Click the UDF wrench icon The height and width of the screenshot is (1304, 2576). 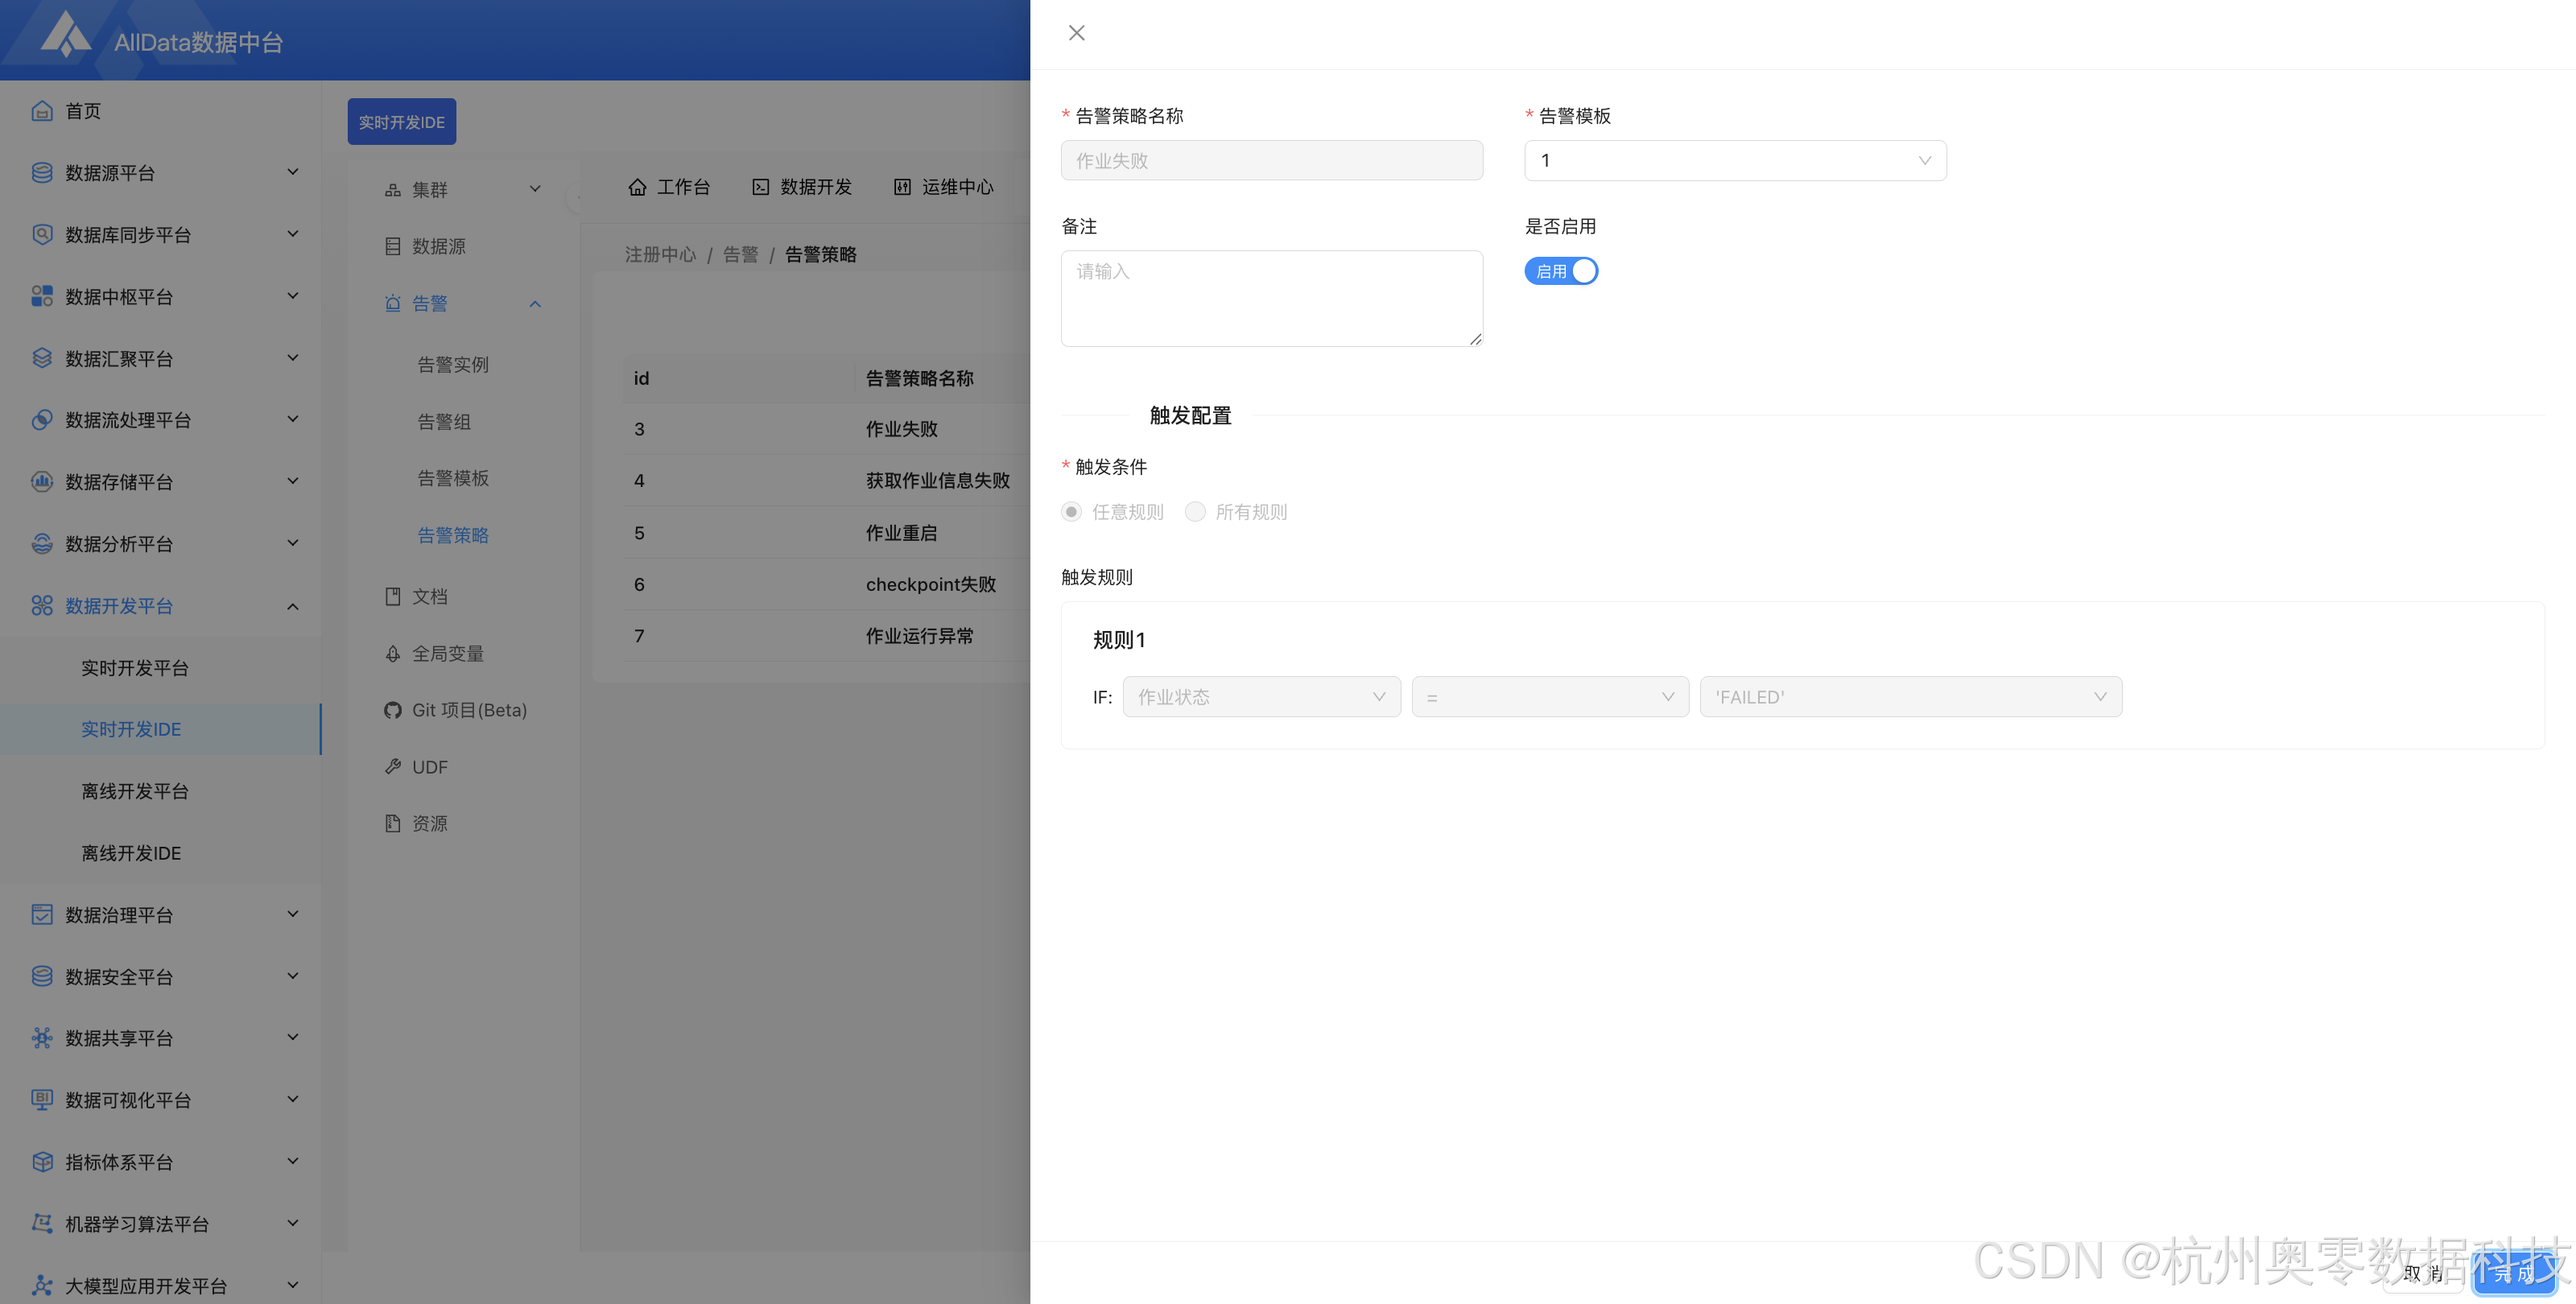393,767
